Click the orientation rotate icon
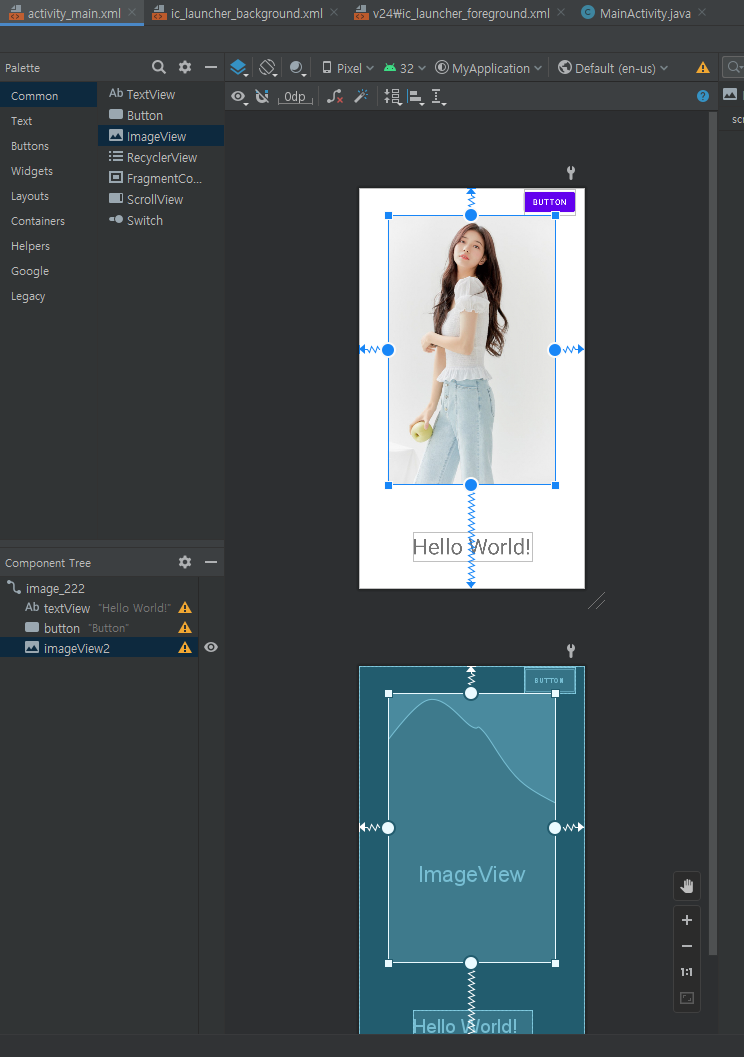This screenshot has width=744, height=1057. tap(268, 67)
